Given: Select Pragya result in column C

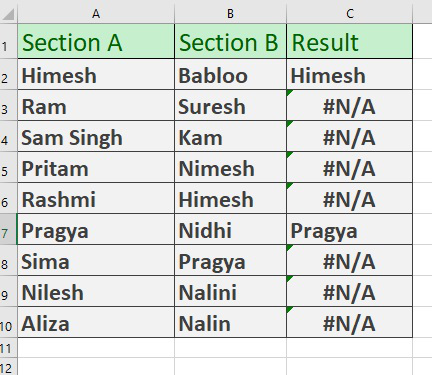Looking at the screenshot, I should [349, 229].
